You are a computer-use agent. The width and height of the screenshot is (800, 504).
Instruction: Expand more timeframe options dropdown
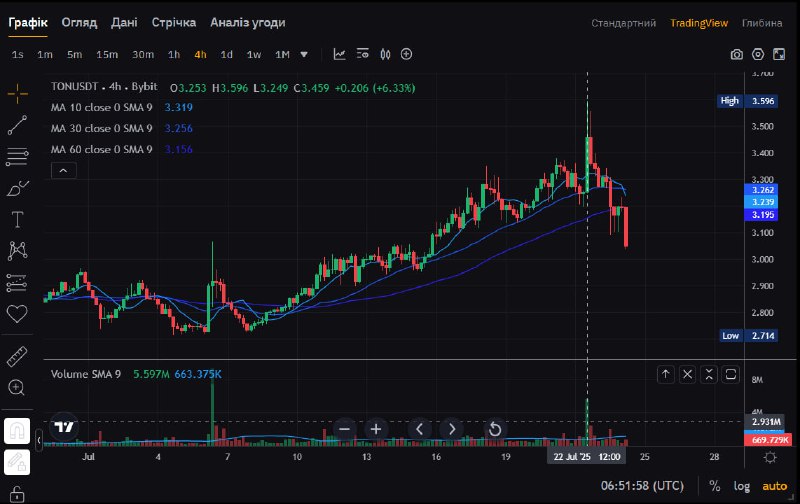304,54
